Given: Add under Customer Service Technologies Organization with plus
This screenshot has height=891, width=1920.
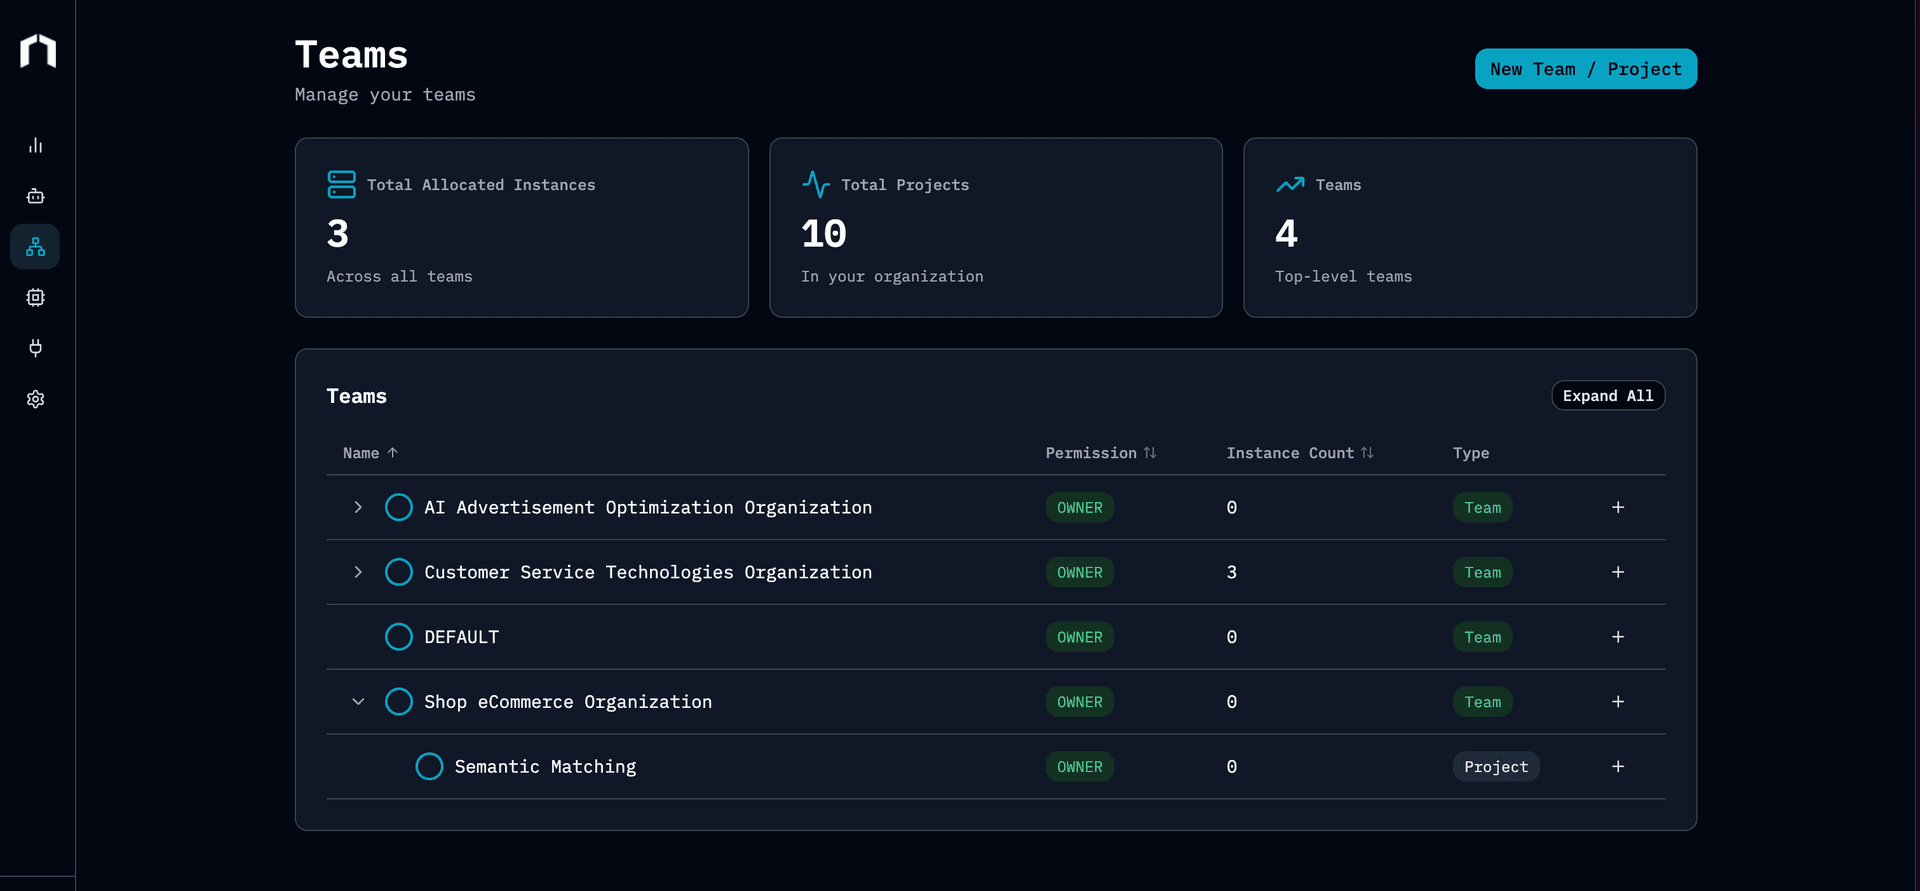Looking at the screenshot, I should point(1618,572).
